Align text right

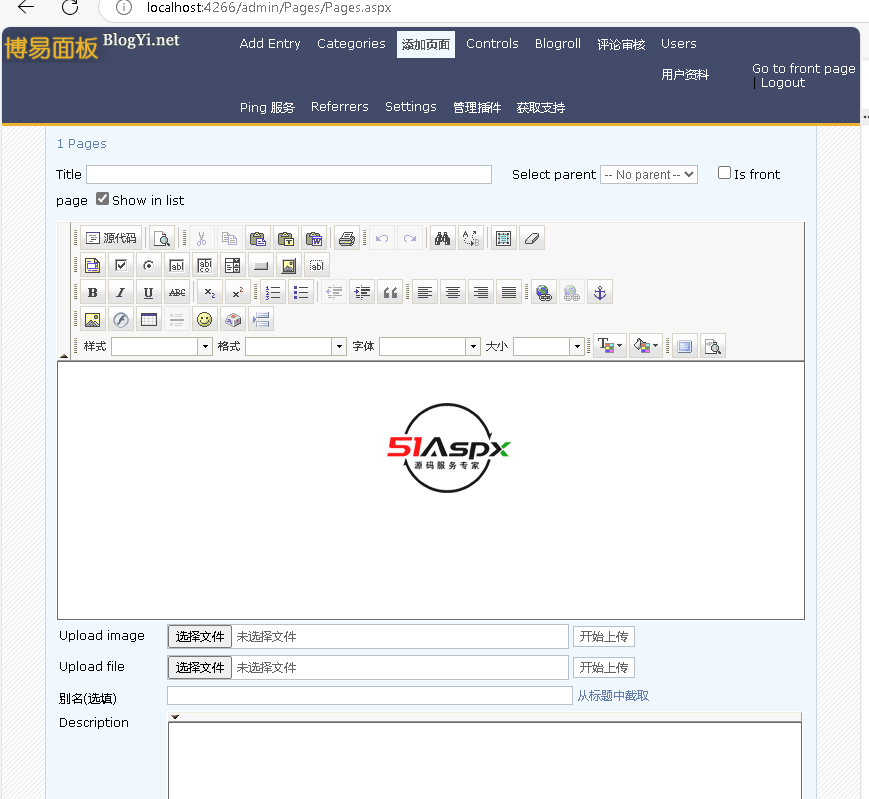coord(481,293)
